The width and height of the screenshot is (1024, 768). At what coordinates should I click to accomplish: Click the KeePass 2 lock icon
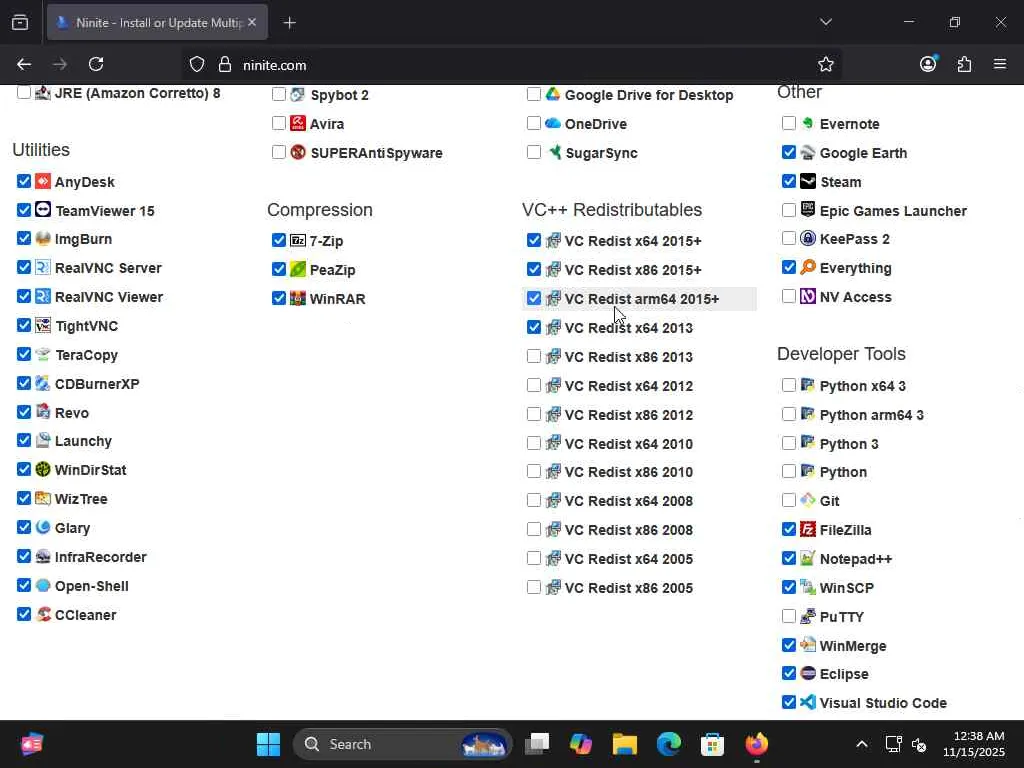pyautogui.click(x=808, y=238)
